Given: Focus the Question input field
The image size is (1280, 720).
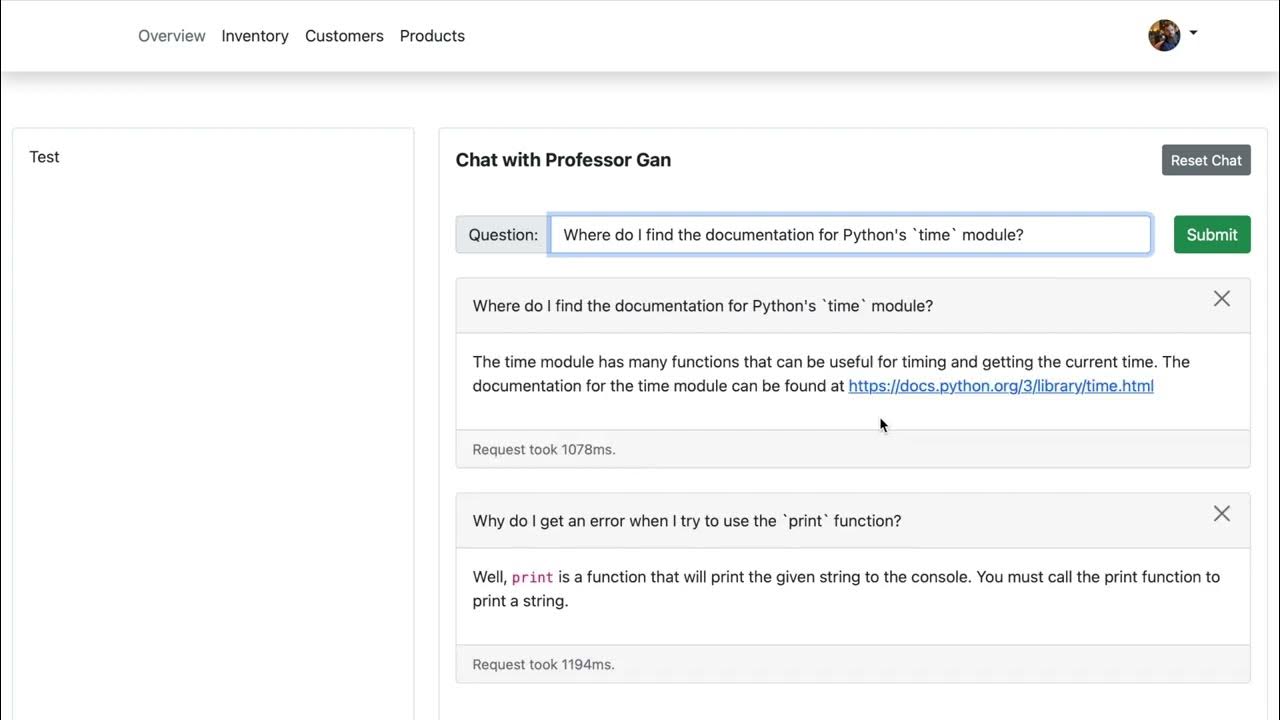Looking at the screenshot, I should [850, 235].
